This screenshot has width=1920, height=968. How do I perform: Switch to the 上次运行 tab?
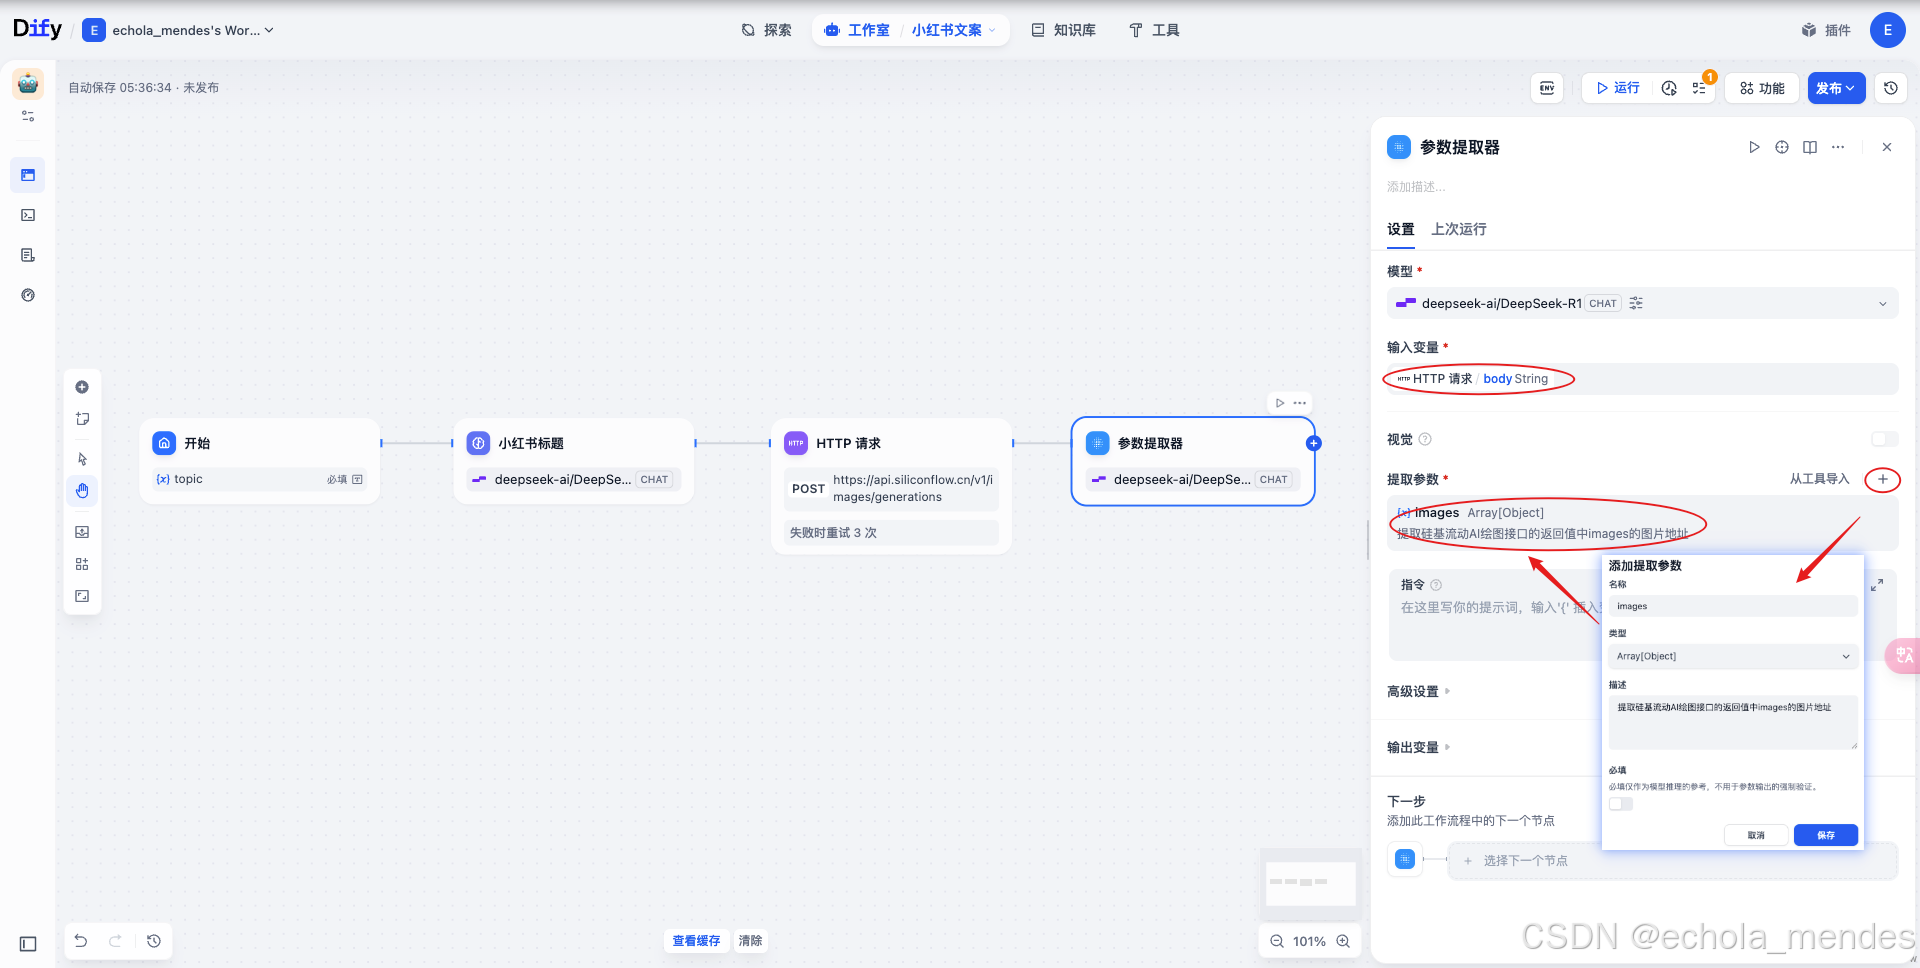pyautogui.click(x=1458, y=229)
